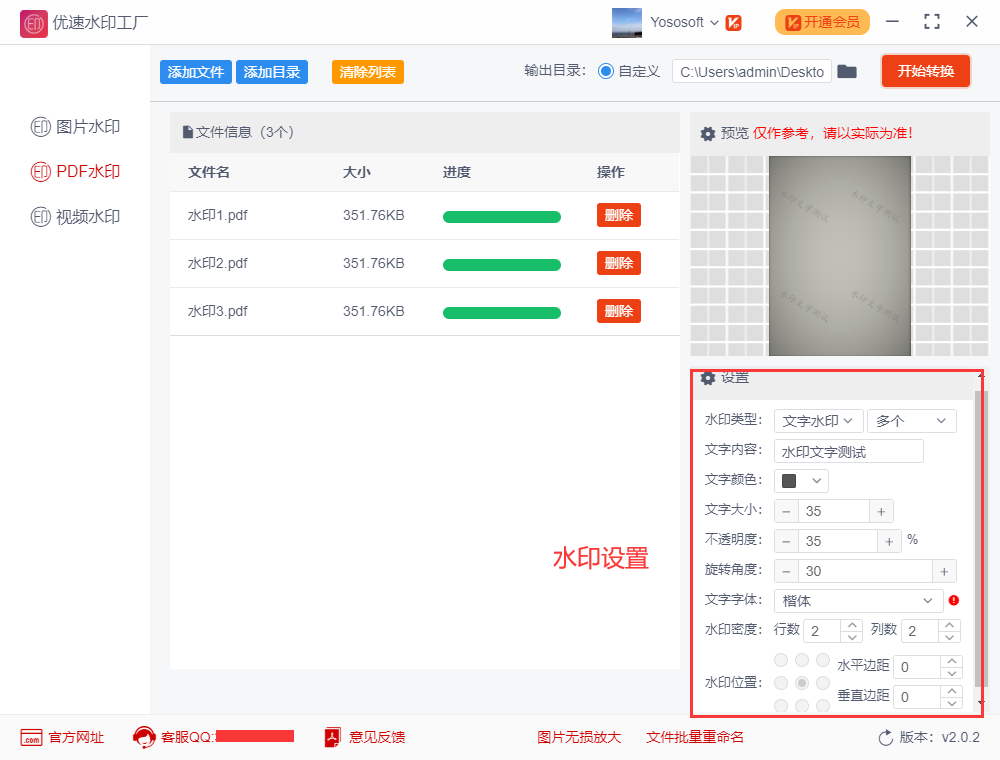Click the 文字内容 text field
1000x760 pixels.
[x=848, y=451]
